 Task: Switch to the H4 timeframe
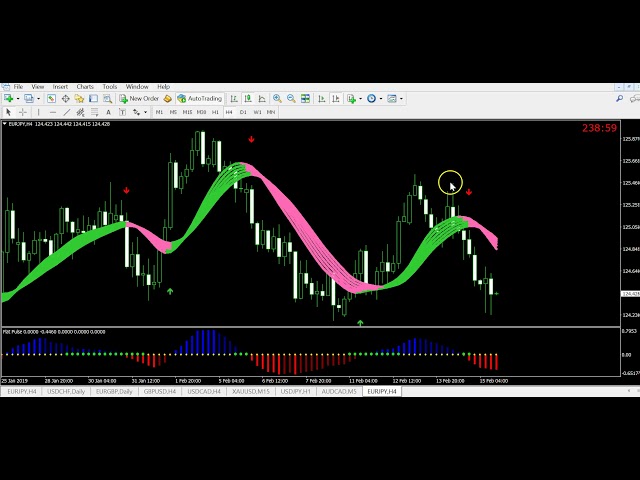pyautogui.click(x=229, y=112)
